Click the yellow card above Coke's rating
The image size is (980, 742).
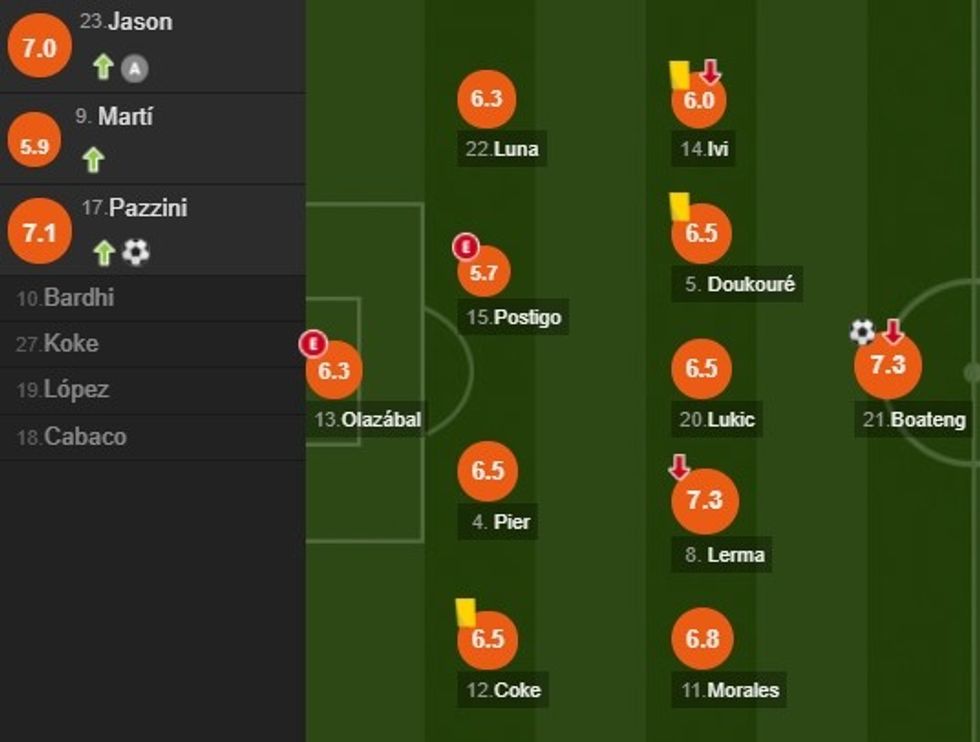point(465,612)
